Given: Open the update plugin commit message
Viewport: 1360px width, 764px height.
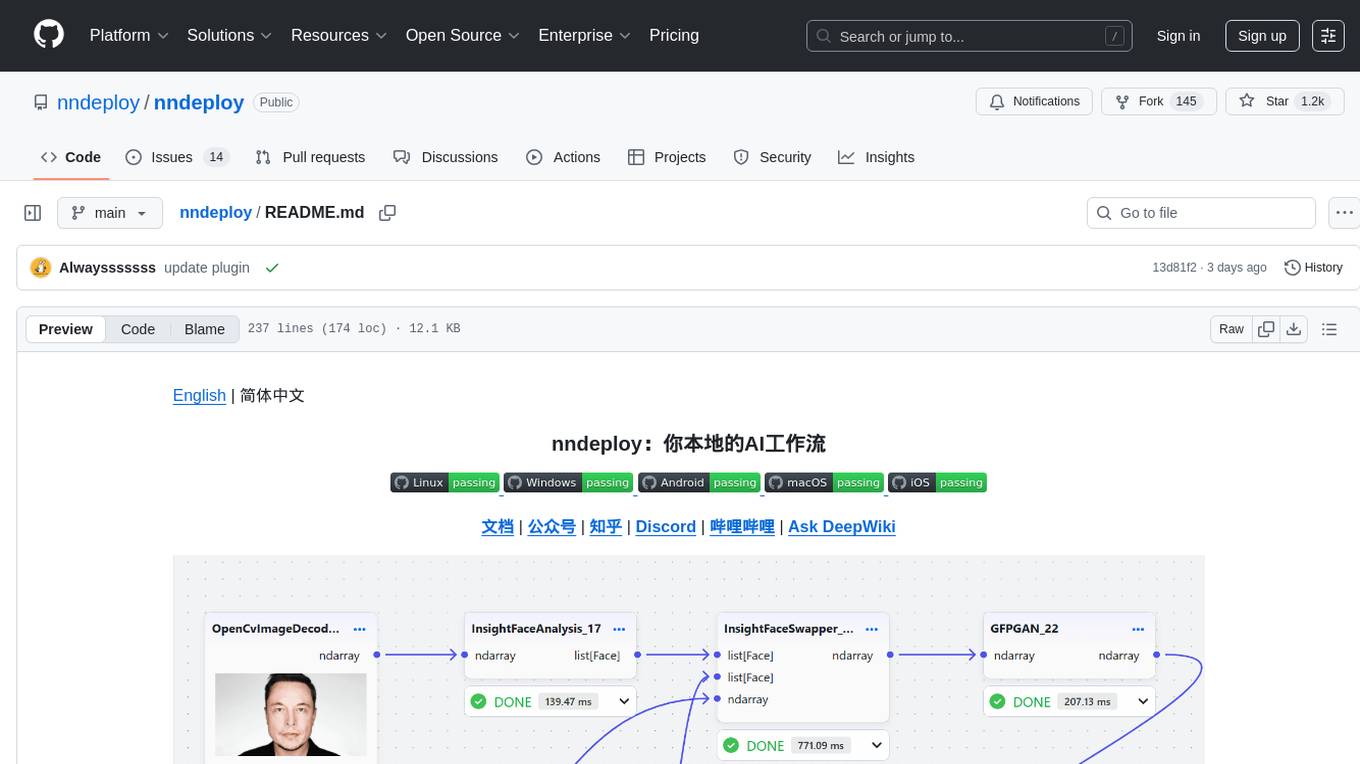Looking at the screenshot, I should (x=207, y=267).
